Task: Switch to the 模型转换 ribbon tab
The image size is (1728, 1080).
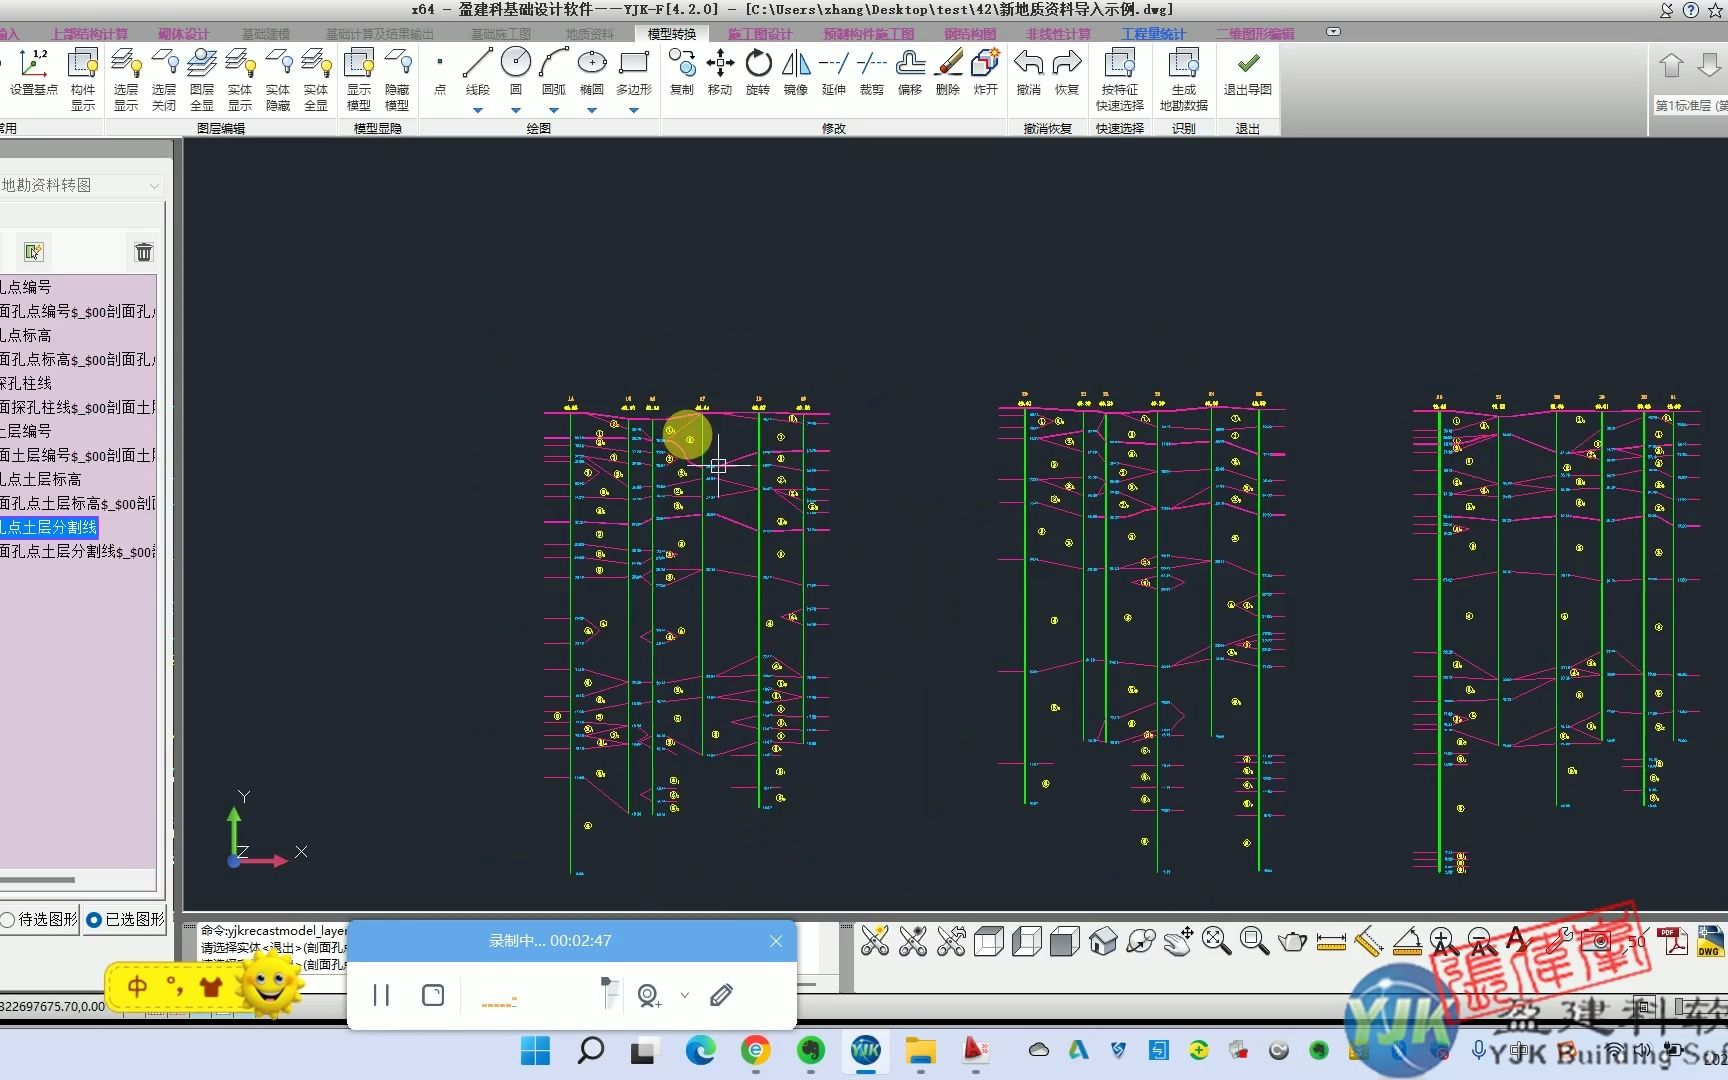Action: 672,34
